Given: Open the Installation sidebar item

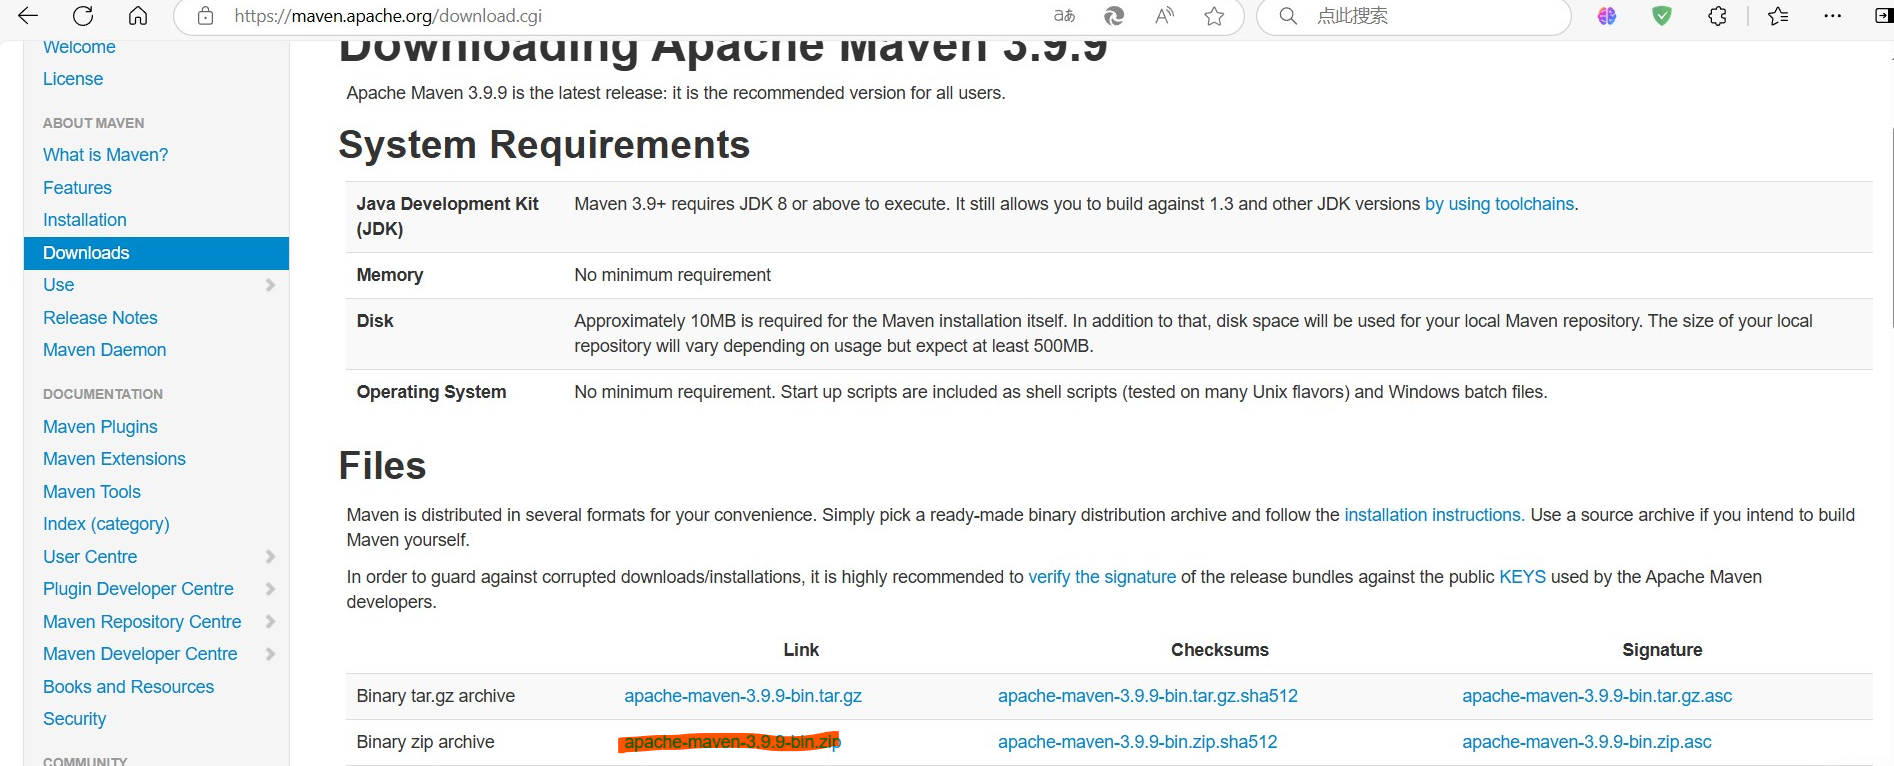Looking at the screenshot, I should click(x=85, y=220).
